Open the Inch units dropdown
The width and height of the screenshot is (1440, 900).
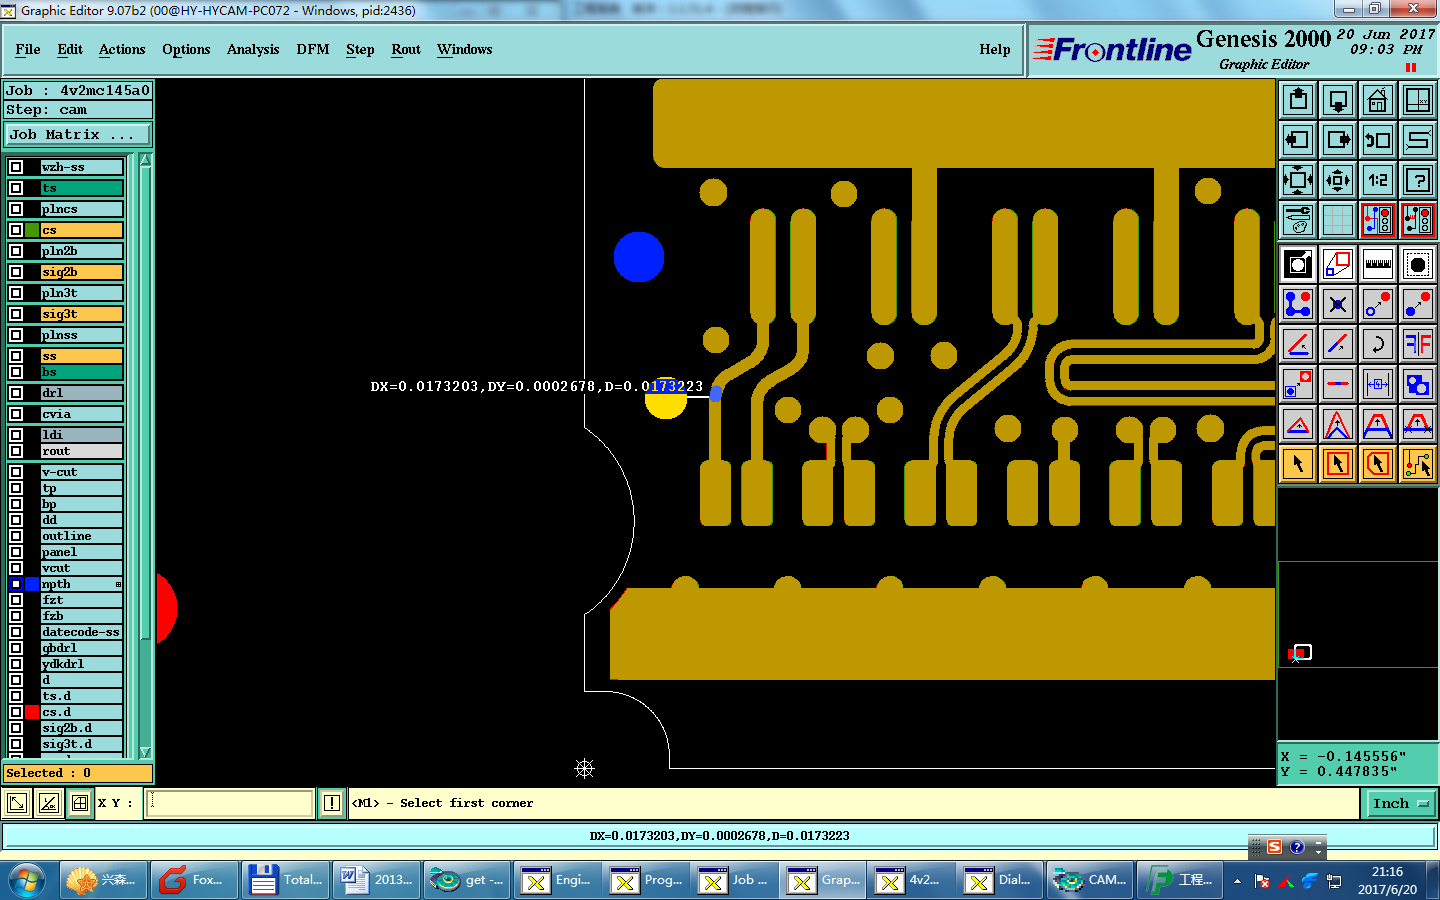coord(1399,803)
